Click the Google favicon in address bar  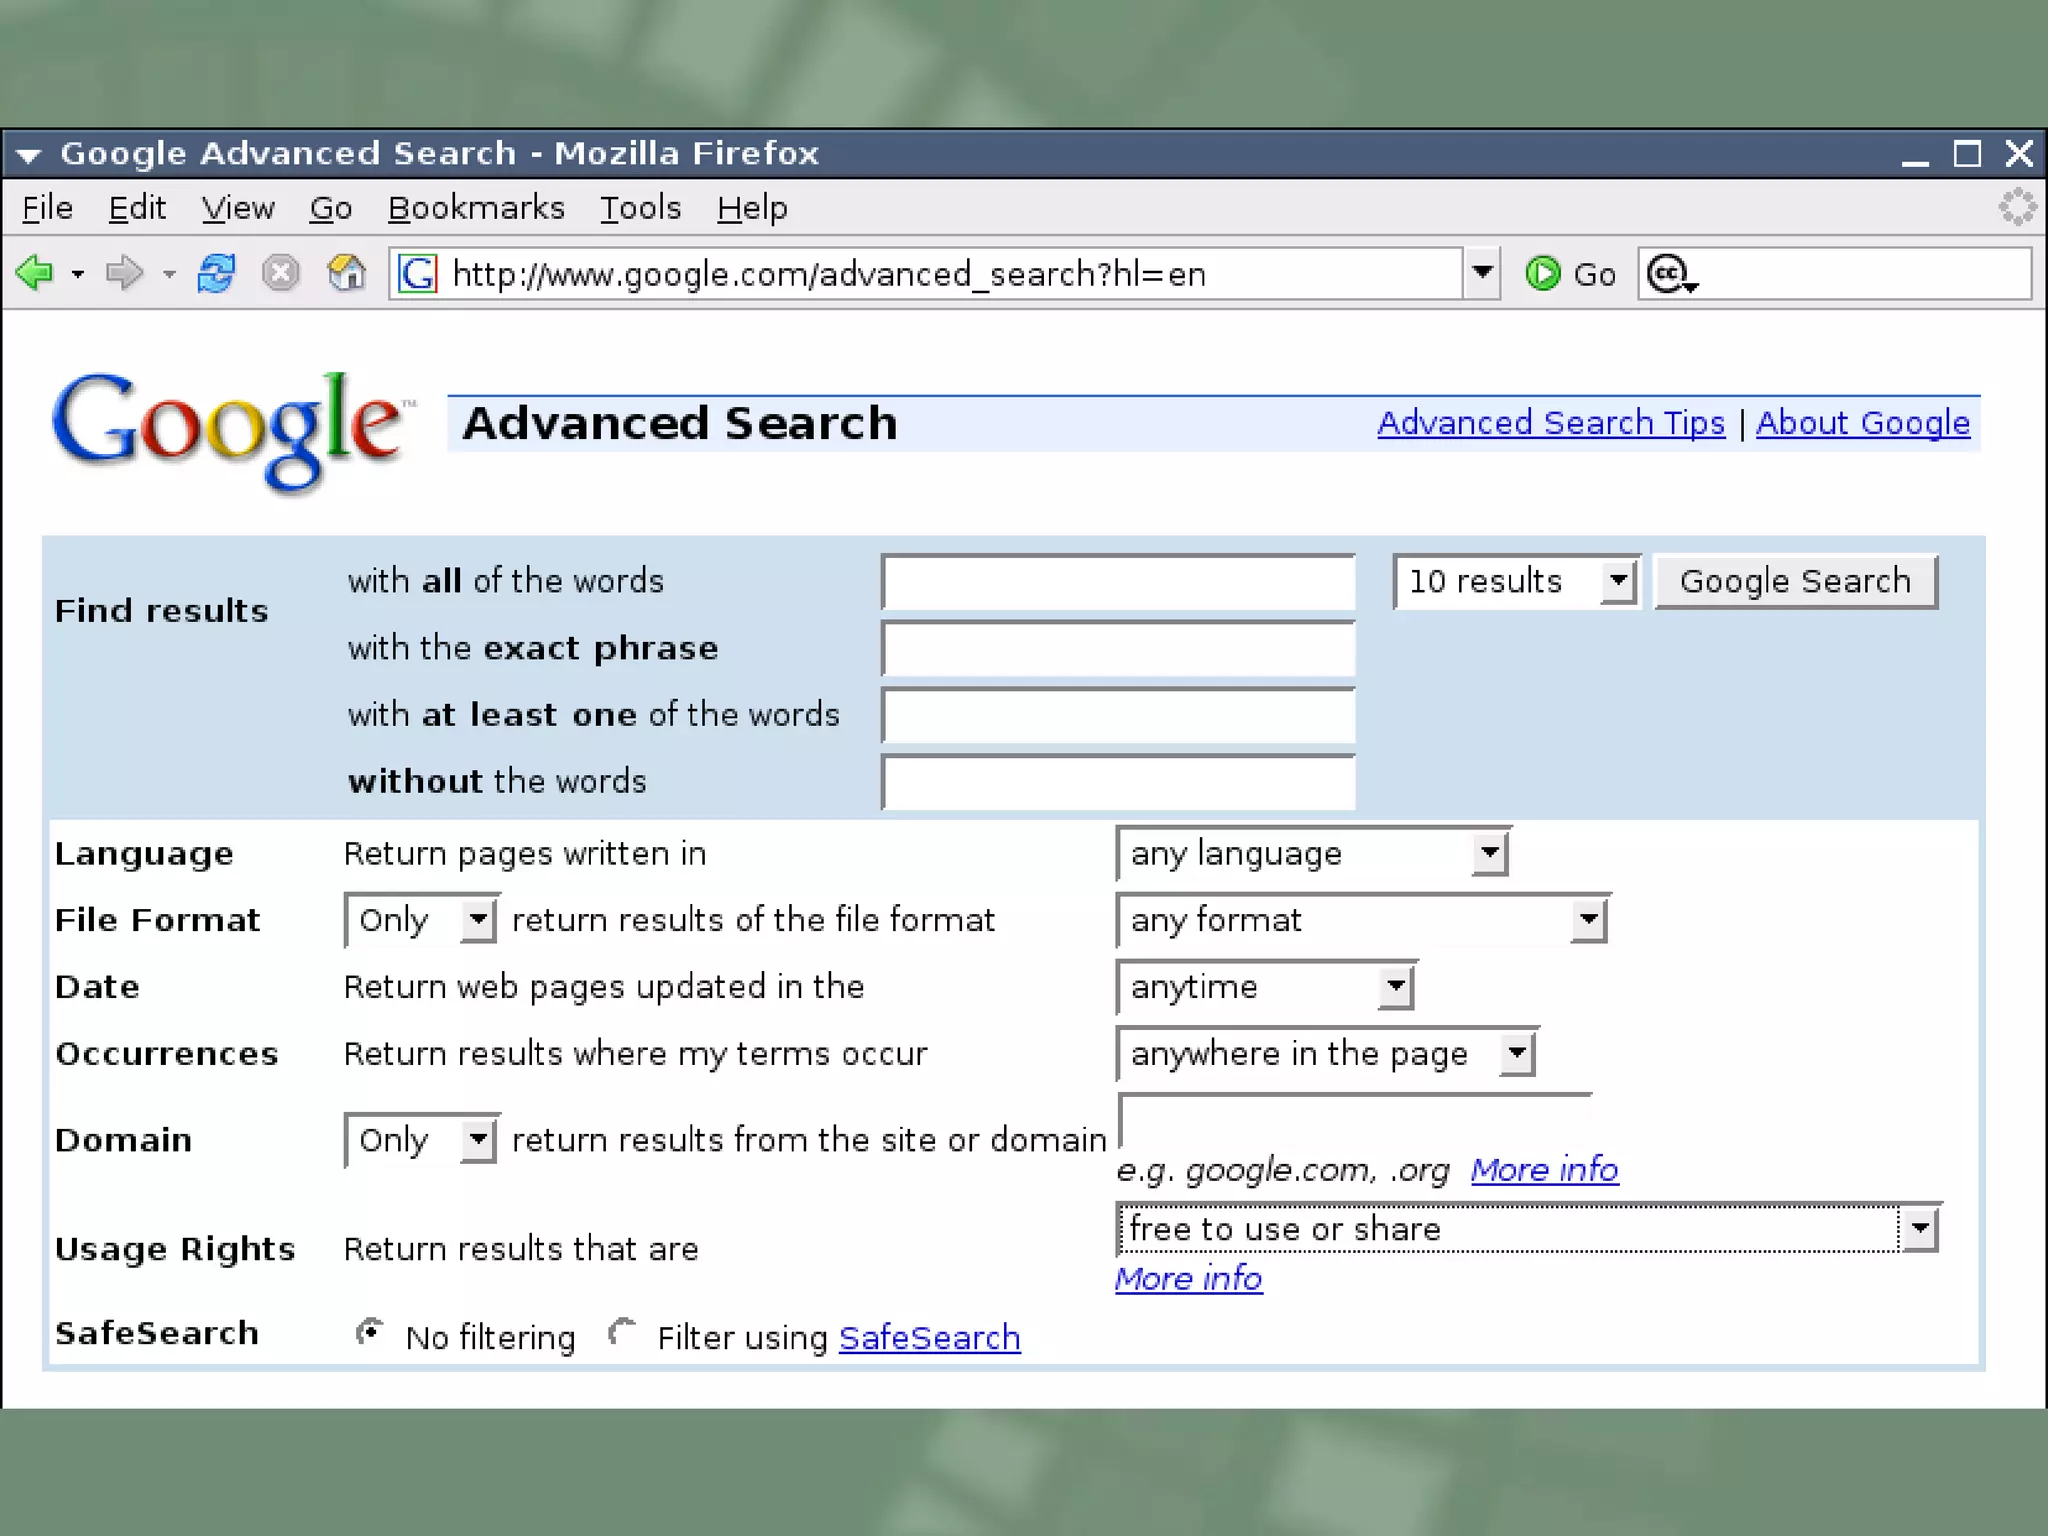pos(418,273)
